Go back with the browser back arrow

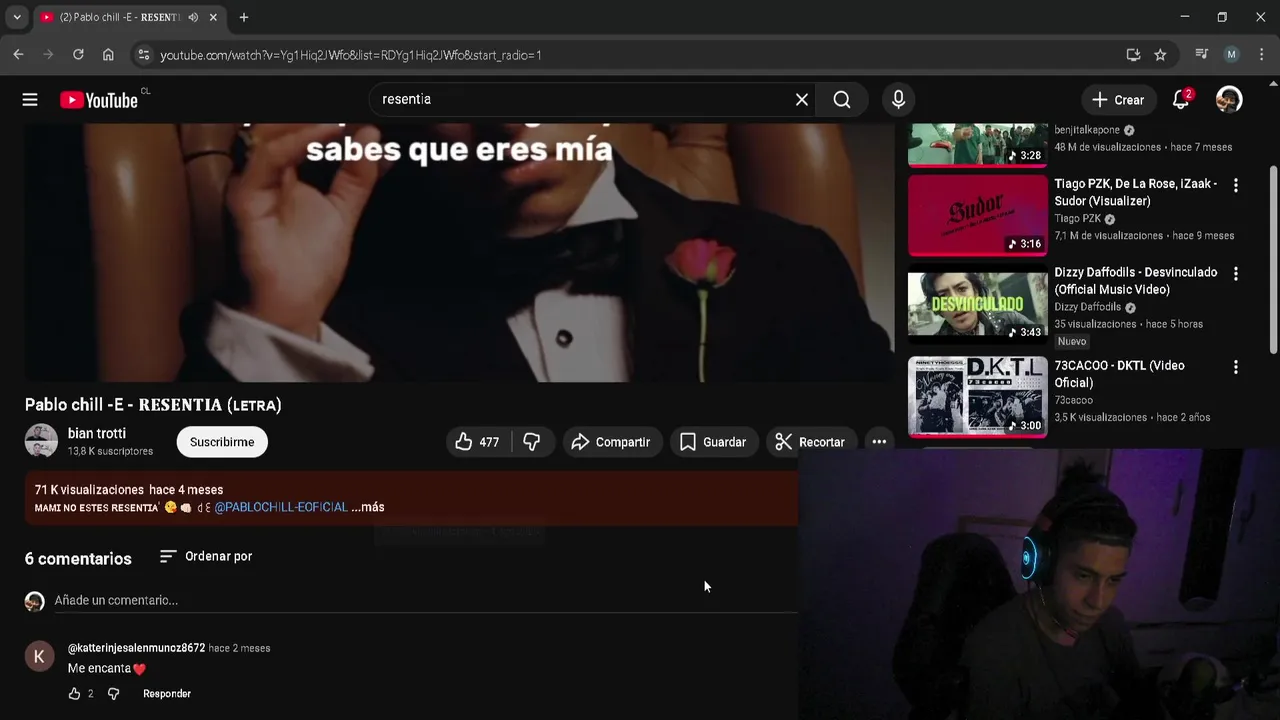pyautogui.click(x=18, y=55)
